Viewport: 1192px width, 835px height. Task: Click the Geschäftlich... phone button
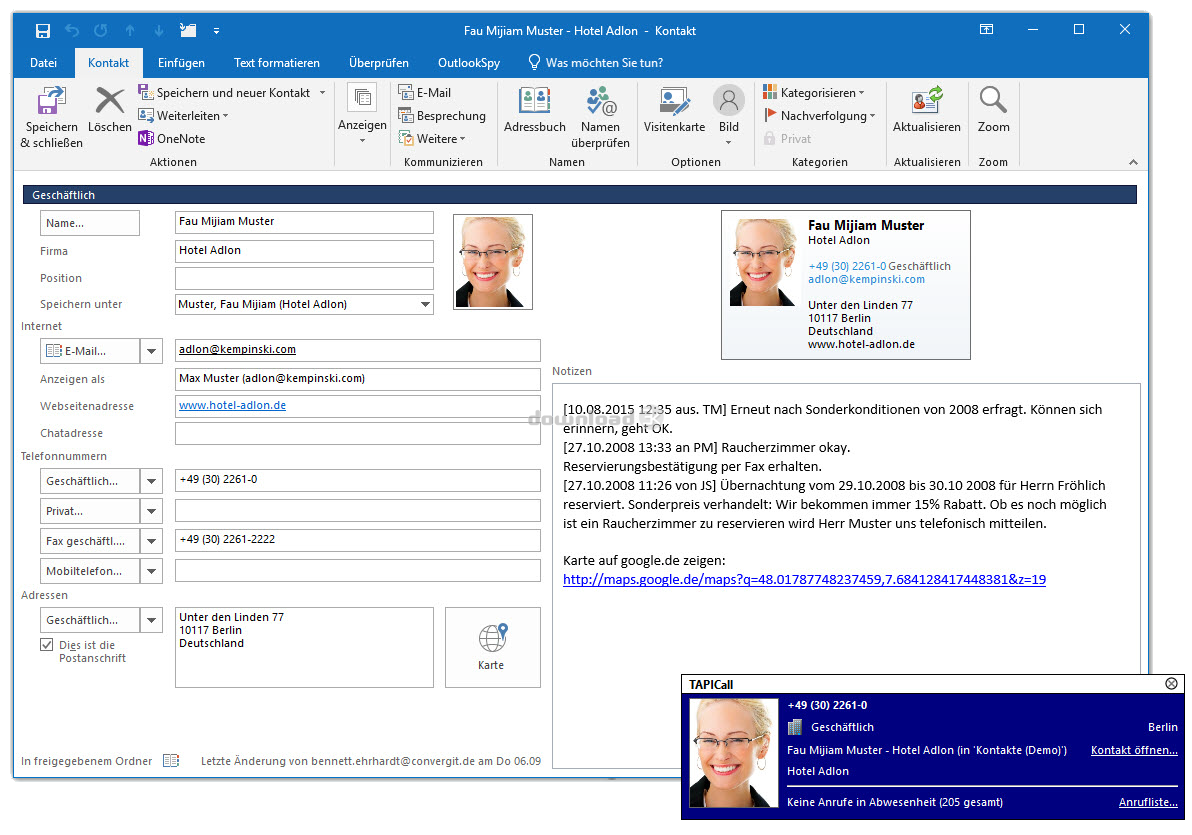[x=90, y=481]
